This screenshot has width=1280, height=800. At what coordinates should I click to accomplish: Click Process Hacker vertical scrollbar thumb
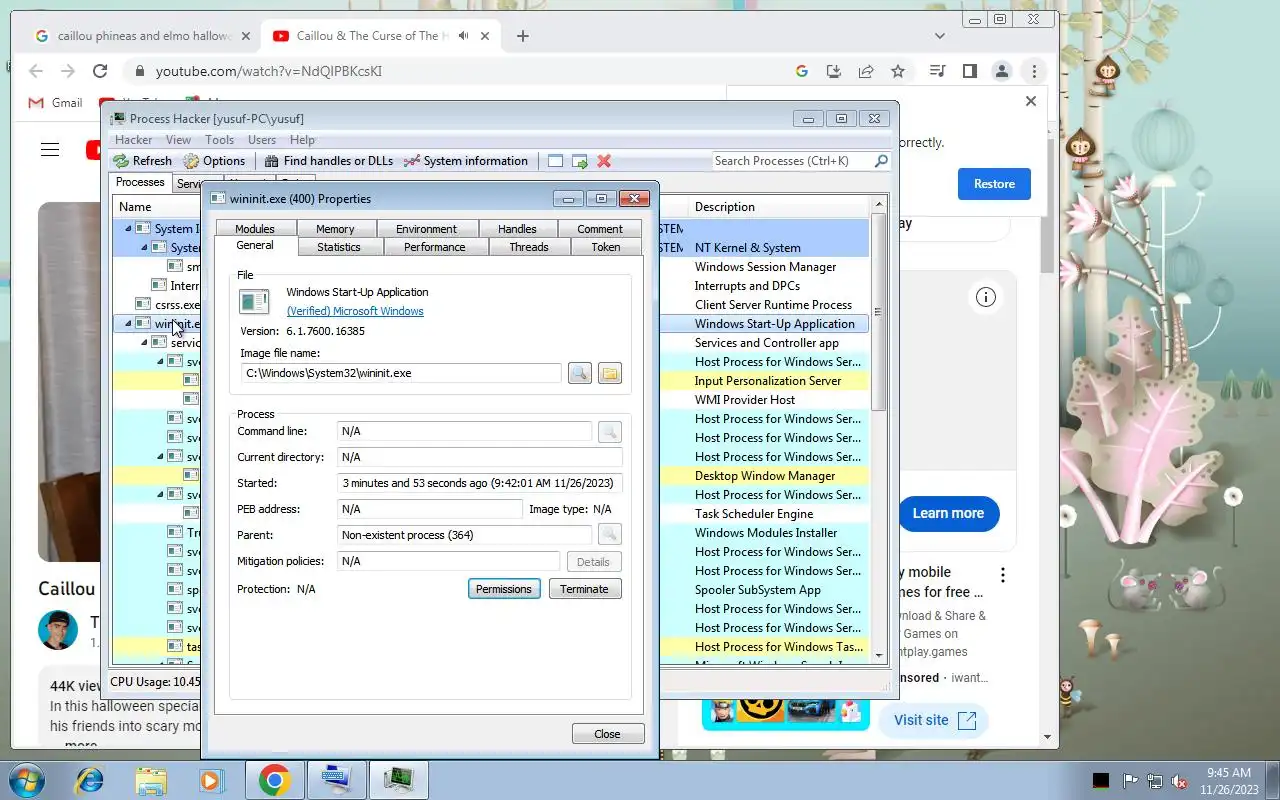(x=879, y=312)
